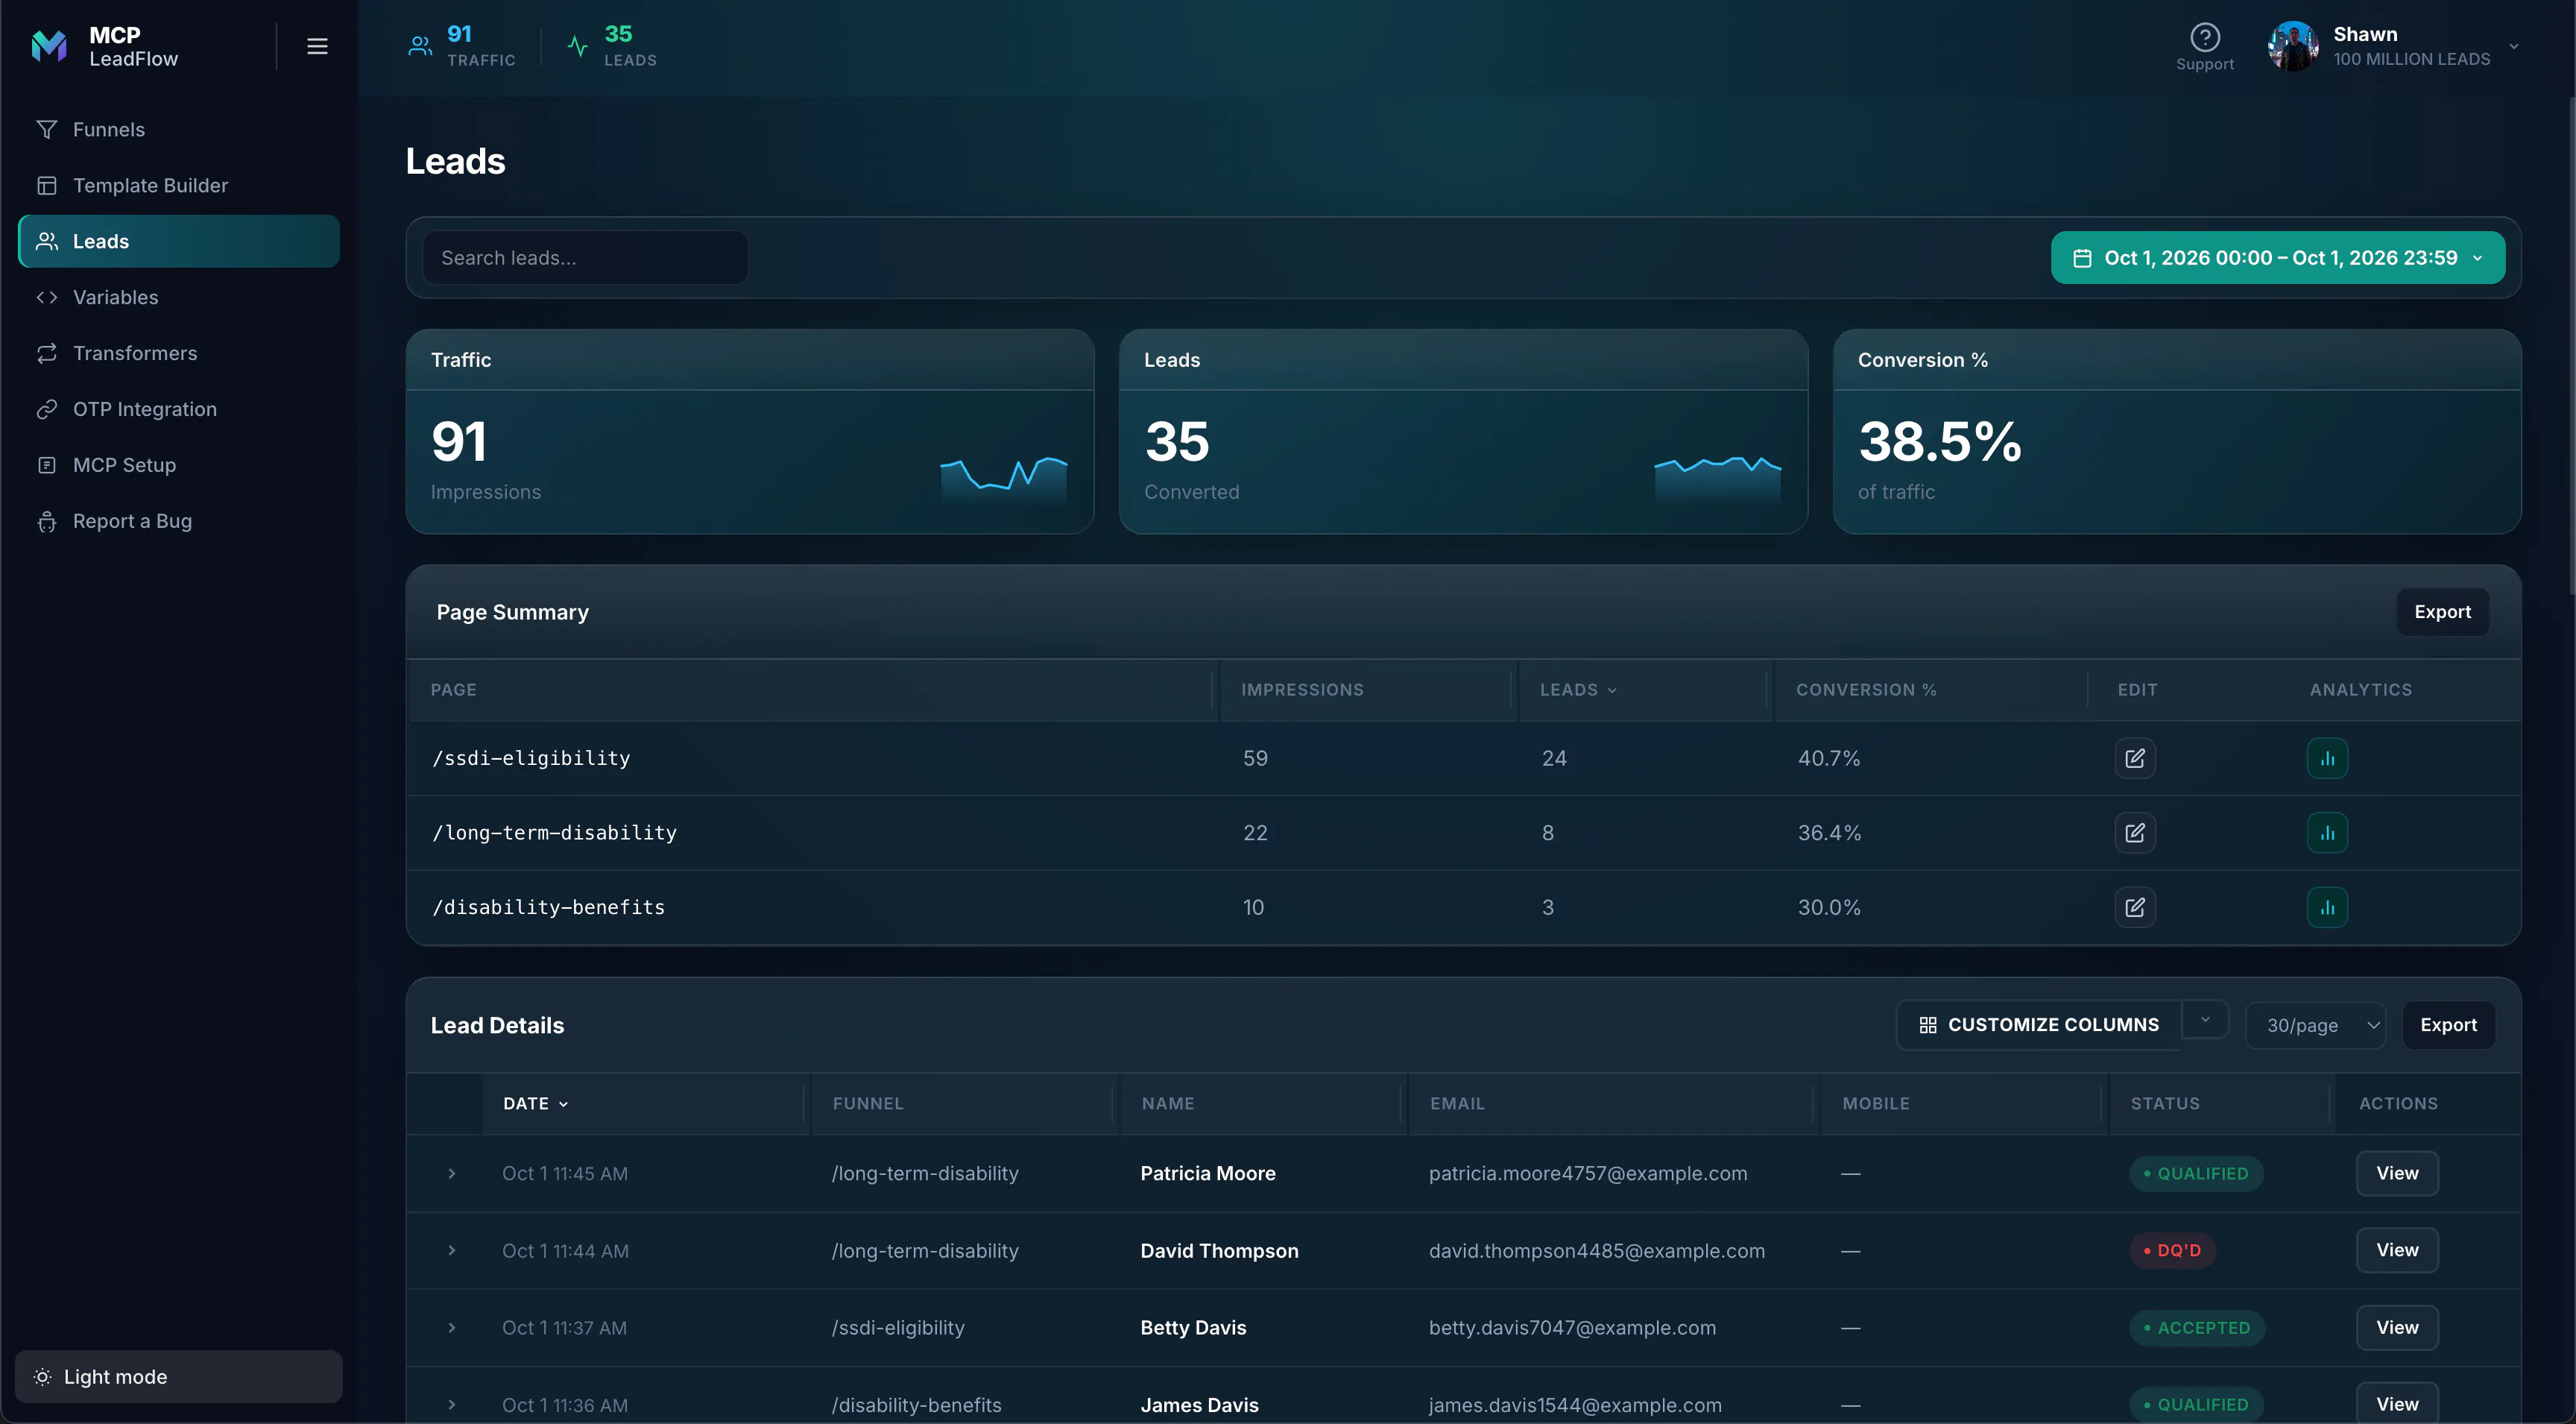Edit the /long-term-disability page
This screenshot has height=1424, width=2576.
pyautogui.click(x=2135, y=833)
